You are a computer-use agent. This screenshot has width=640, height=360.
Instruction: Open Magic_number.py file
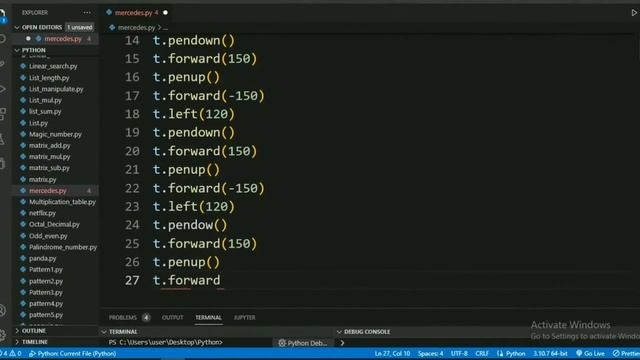click(x=55, y=134)
